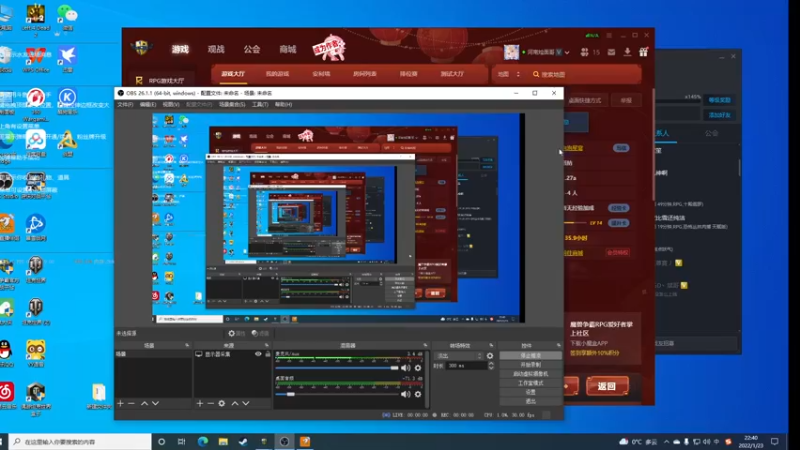This screenshot has width=800, height=450.
Task: Remove the selected scene in OBS
Action: pos(131,403)
